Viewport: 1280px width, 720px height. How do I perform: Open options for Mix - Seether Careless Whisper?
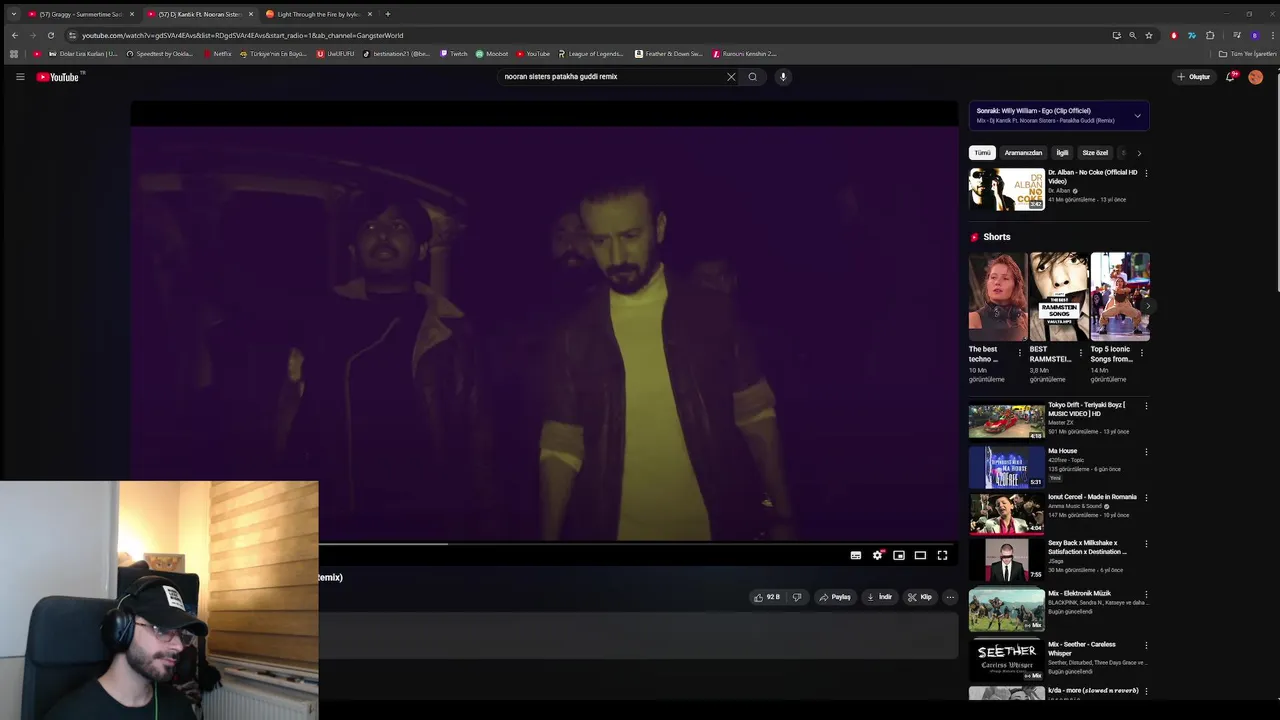(x=1146, y=645)
